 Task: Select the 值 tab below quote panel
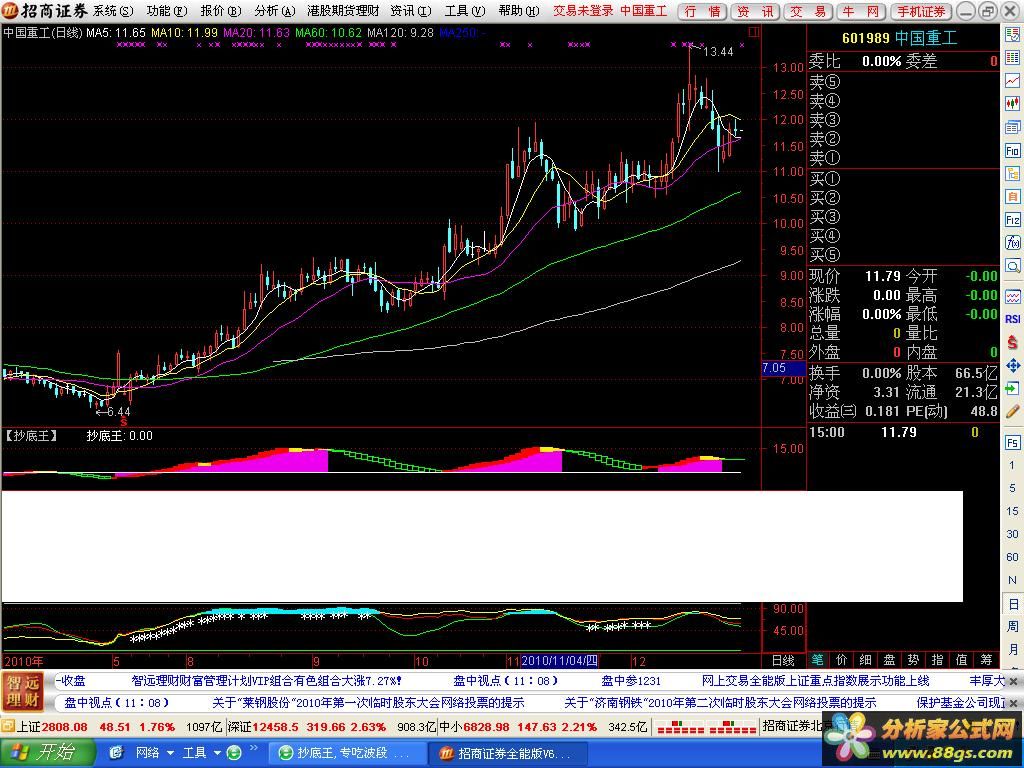[x=961, y=660]
